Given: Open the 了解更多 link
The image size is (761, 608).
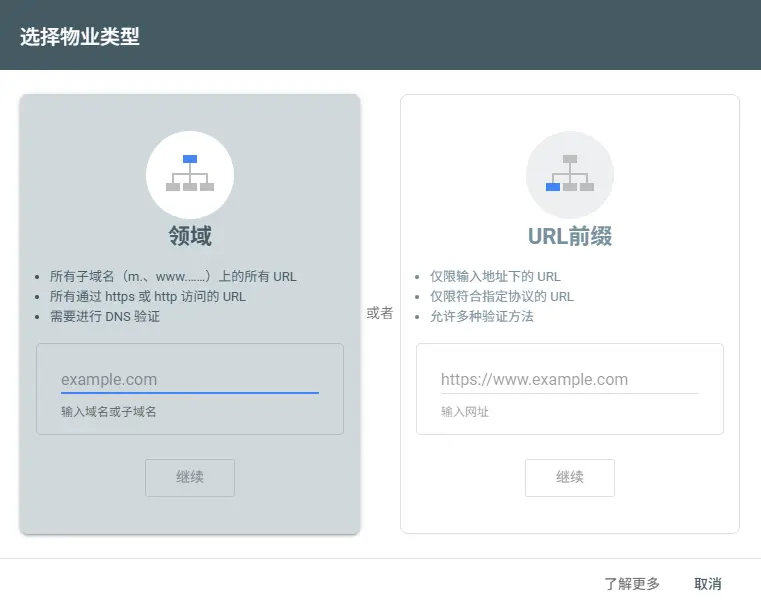Looking at the screenshot, I should tap(632, 584).
